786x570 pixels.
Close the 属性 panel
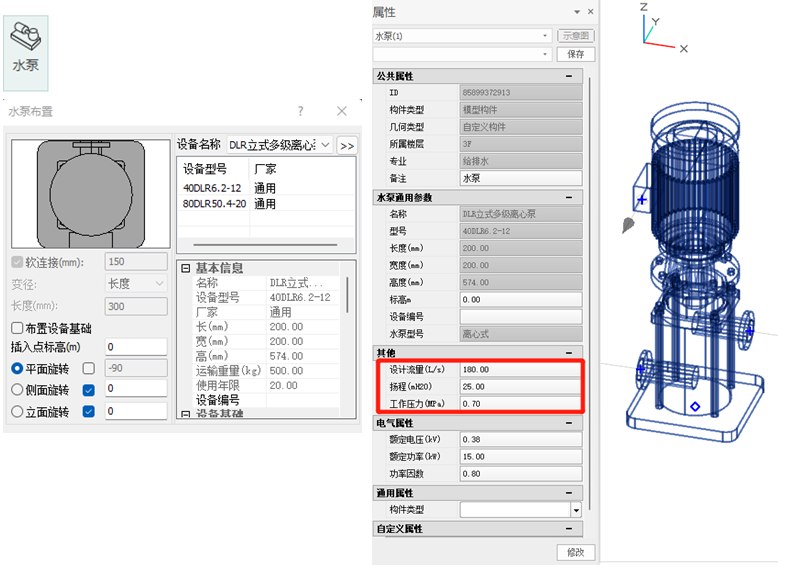tap(591, 12)
